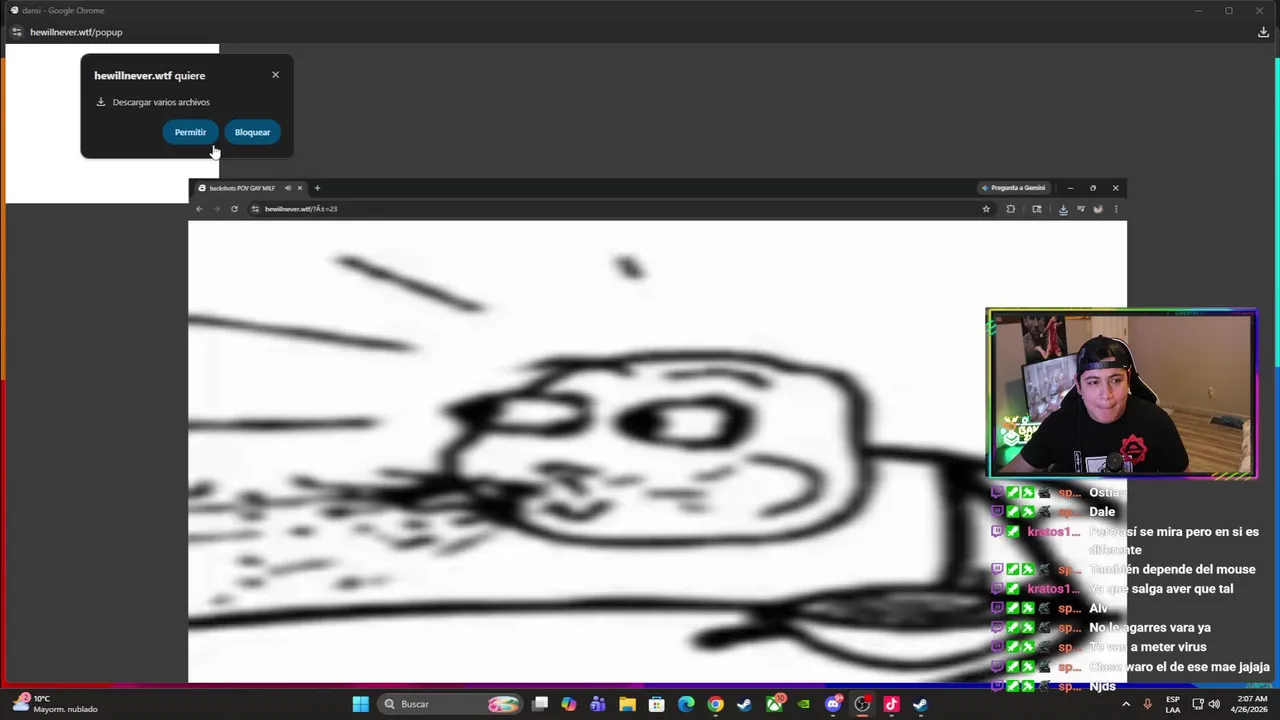Open media controls icon in inner Chrome toolbar
Screen dimensions: 1280x720
click(x=1081, y=209)
